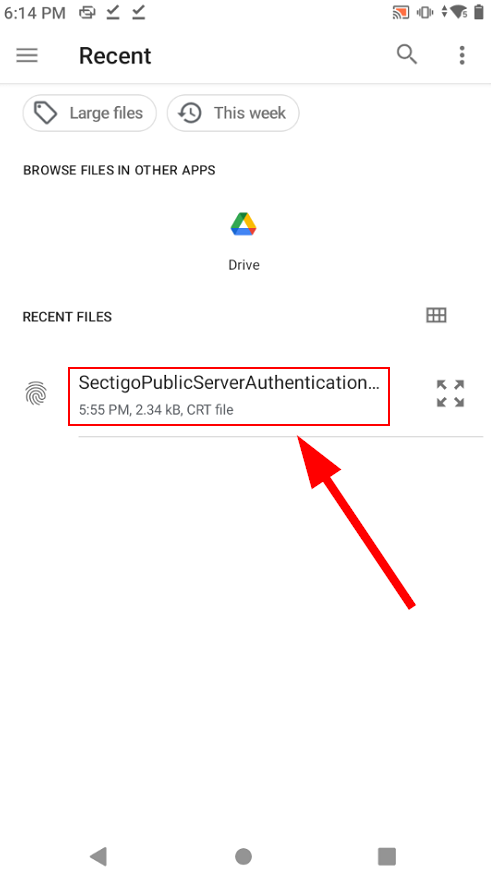Open the hamburger navigation menu
Screen dimensions: 491x880
27,55
